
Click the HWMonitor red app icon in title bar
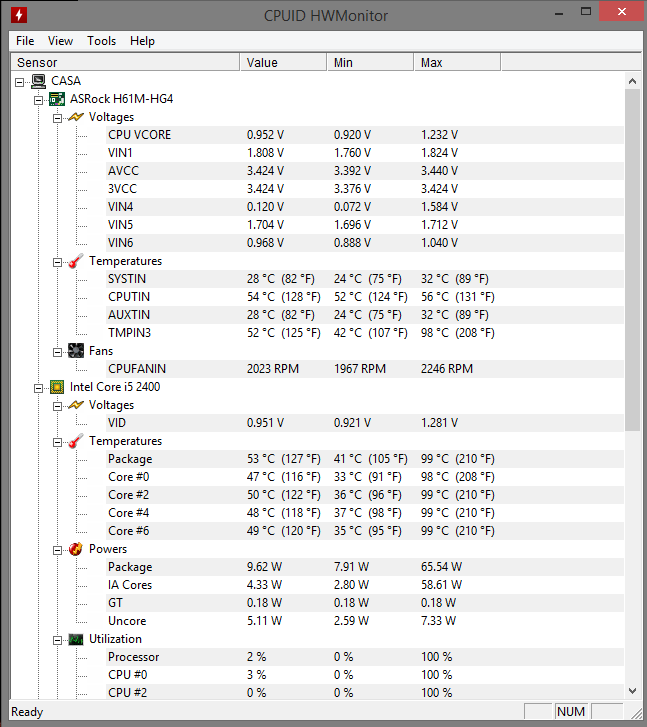(19, 15)
